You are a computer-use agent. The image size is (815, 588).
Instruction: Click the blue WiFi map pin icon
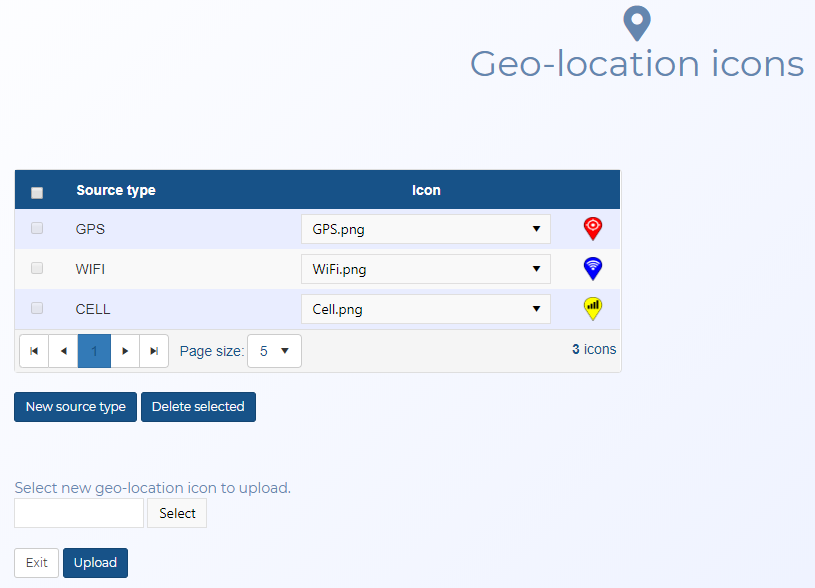pyautogui.click(x=593, y=268)
